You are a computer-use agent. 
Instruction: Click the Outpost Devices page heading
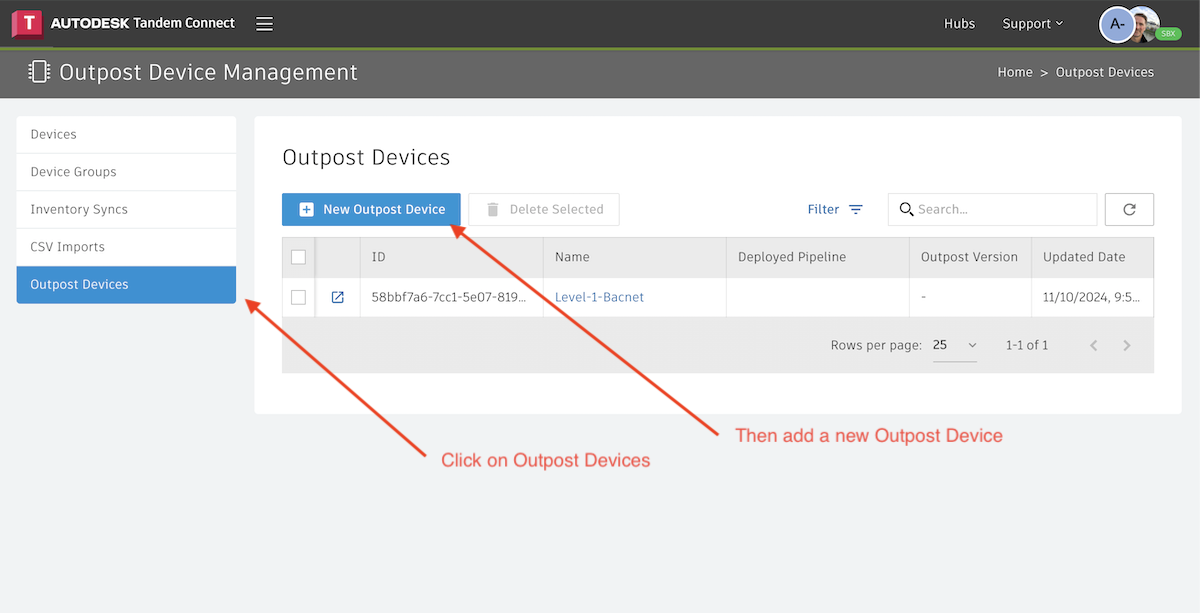pos(366,157)
